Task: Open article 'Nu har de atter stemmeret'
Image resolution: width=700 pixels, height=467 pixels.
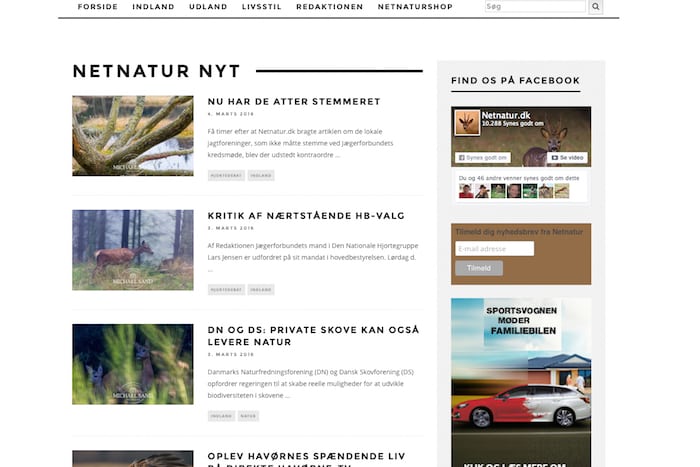Action: (x=294, y=102)
